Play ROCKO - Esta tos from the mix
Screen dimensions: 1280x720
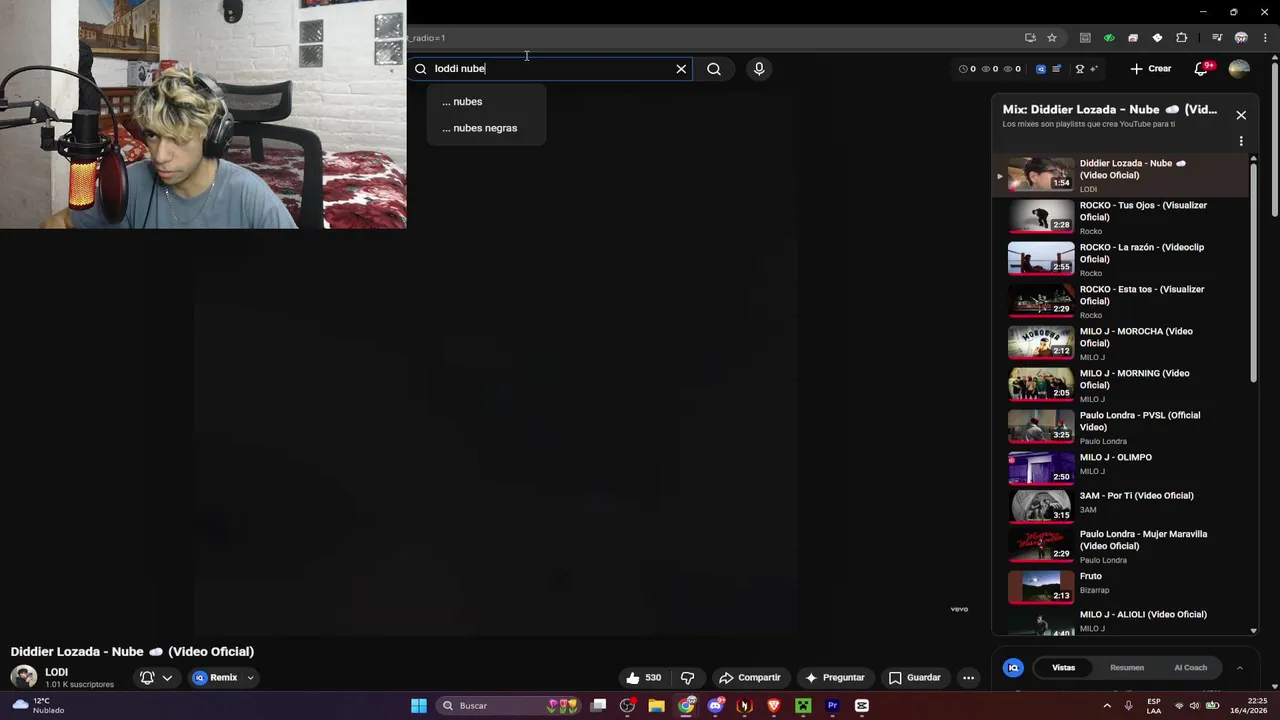tap(1120, 301)
